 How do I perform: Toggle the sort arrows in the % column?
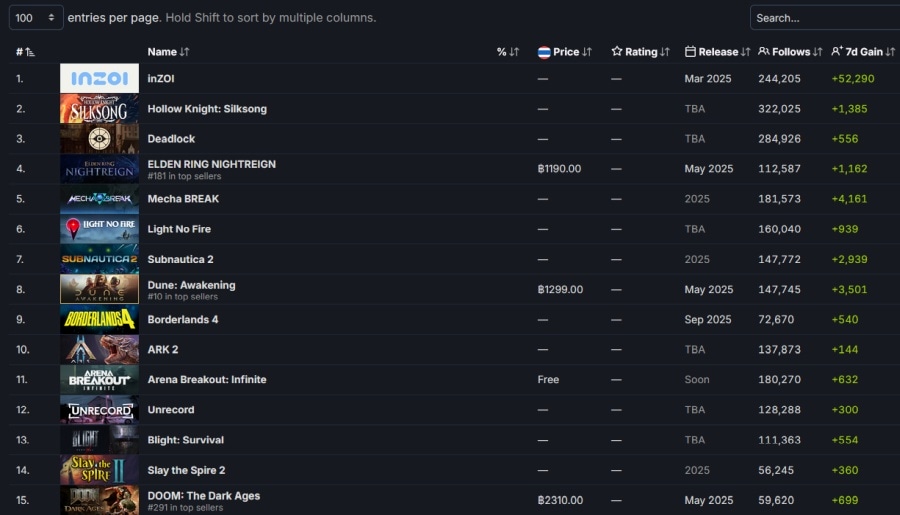pyautogui.click(x=514, y=52)
